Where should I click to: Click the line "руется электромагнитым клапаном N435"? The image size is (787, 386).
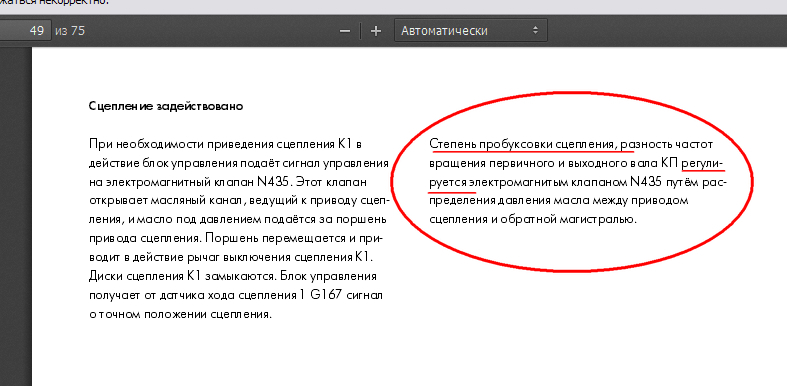(578, 182)
